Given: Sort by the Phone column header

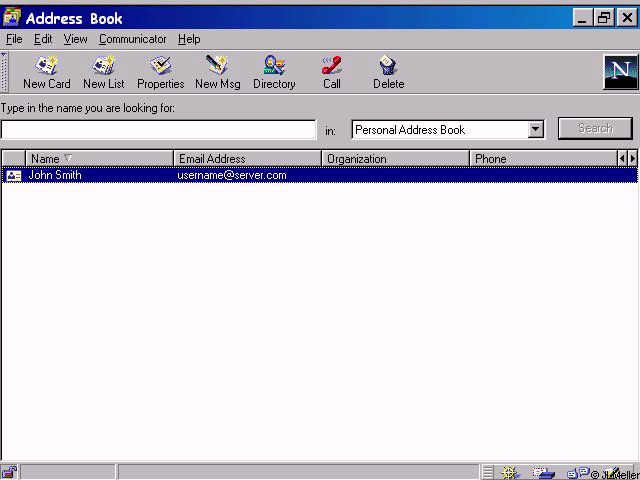Looking at the screenshot, I should point(543,158).
